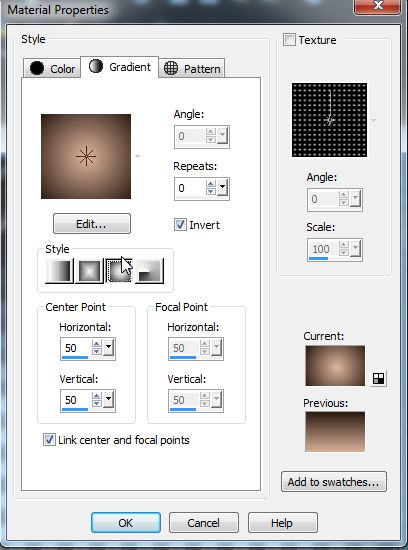Click the All tools icon beside Current
The height and width of the screenshot is (550, 408).
(378, 378)
